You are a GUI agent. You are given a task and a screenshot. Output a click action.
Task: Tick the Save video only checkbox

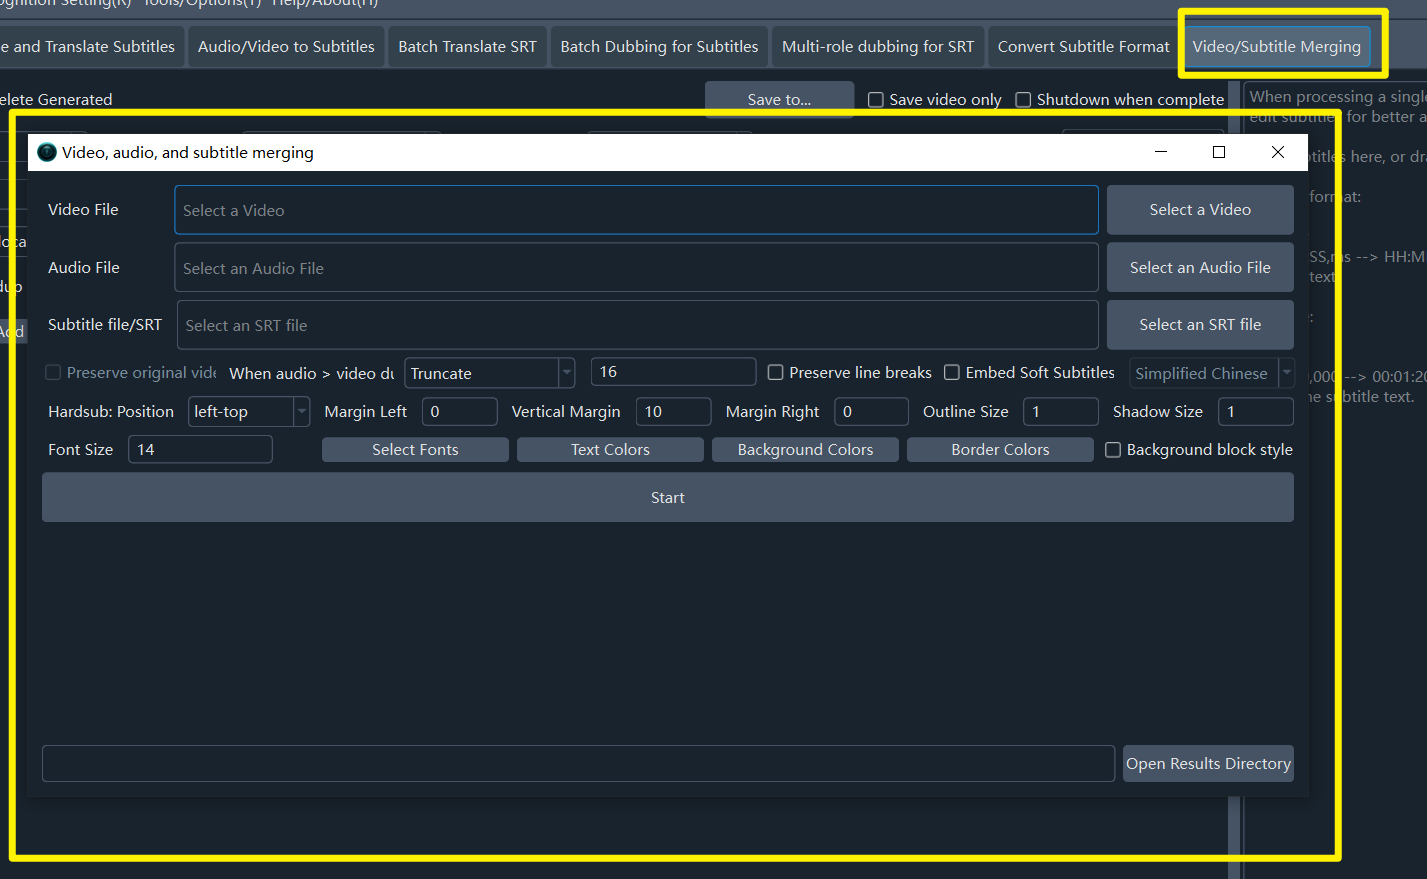click(876, 100)
